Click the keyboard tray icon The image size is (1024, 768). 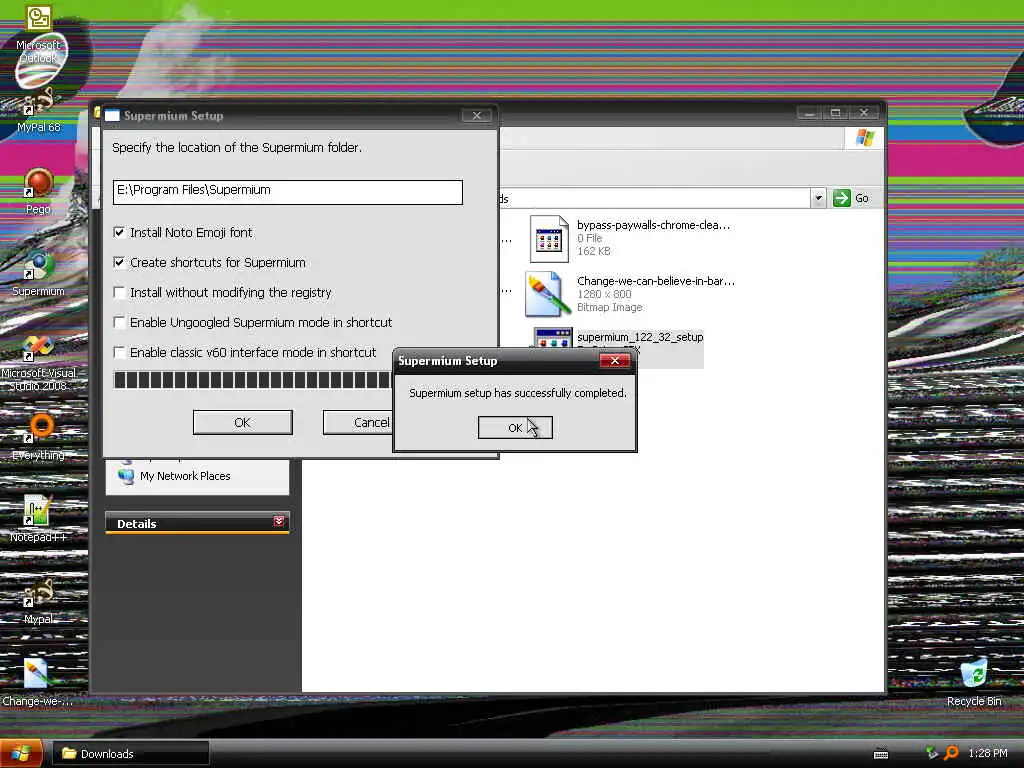coord(880,754)
